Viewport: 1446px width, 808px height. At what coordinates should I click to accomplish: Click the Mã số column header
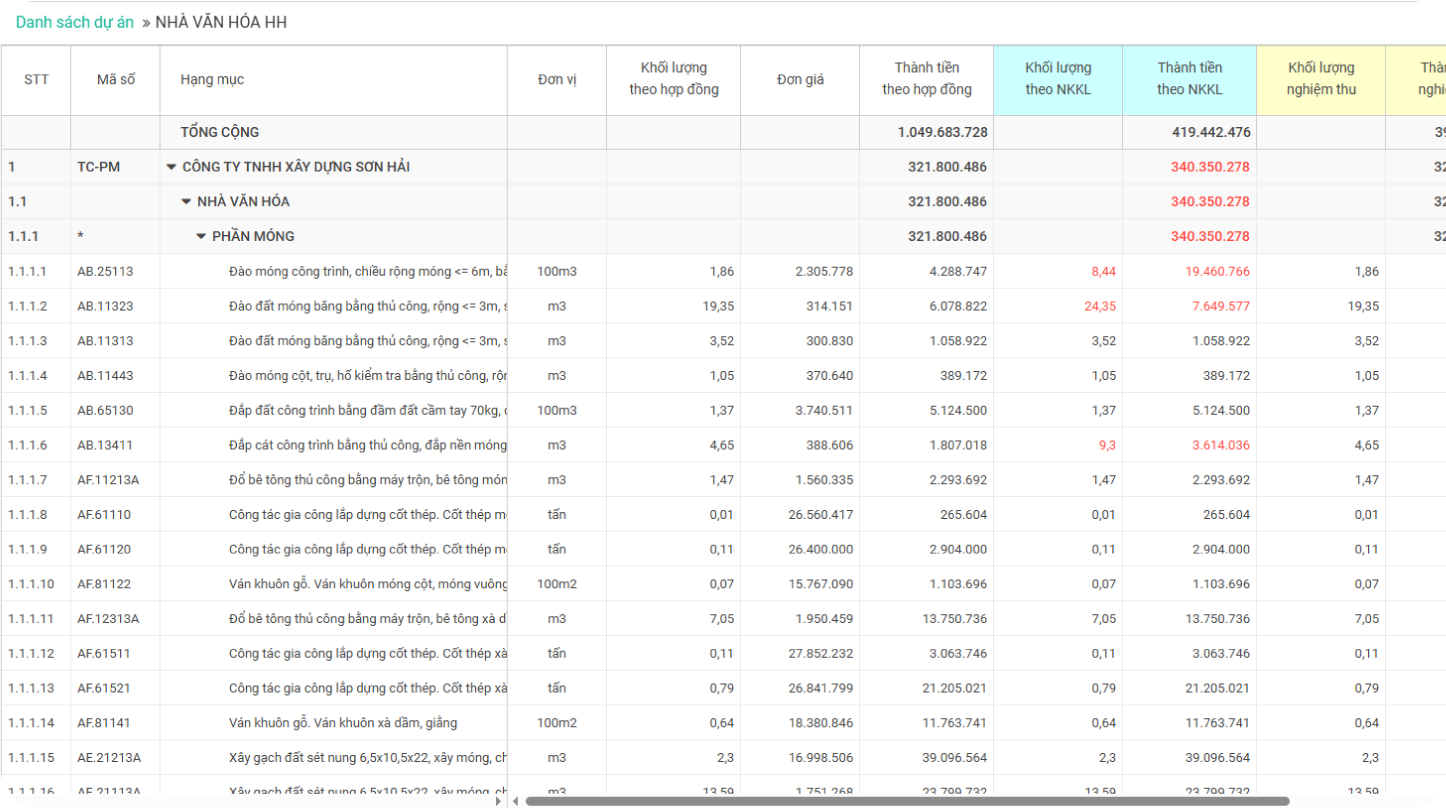[x=116, y=79]
